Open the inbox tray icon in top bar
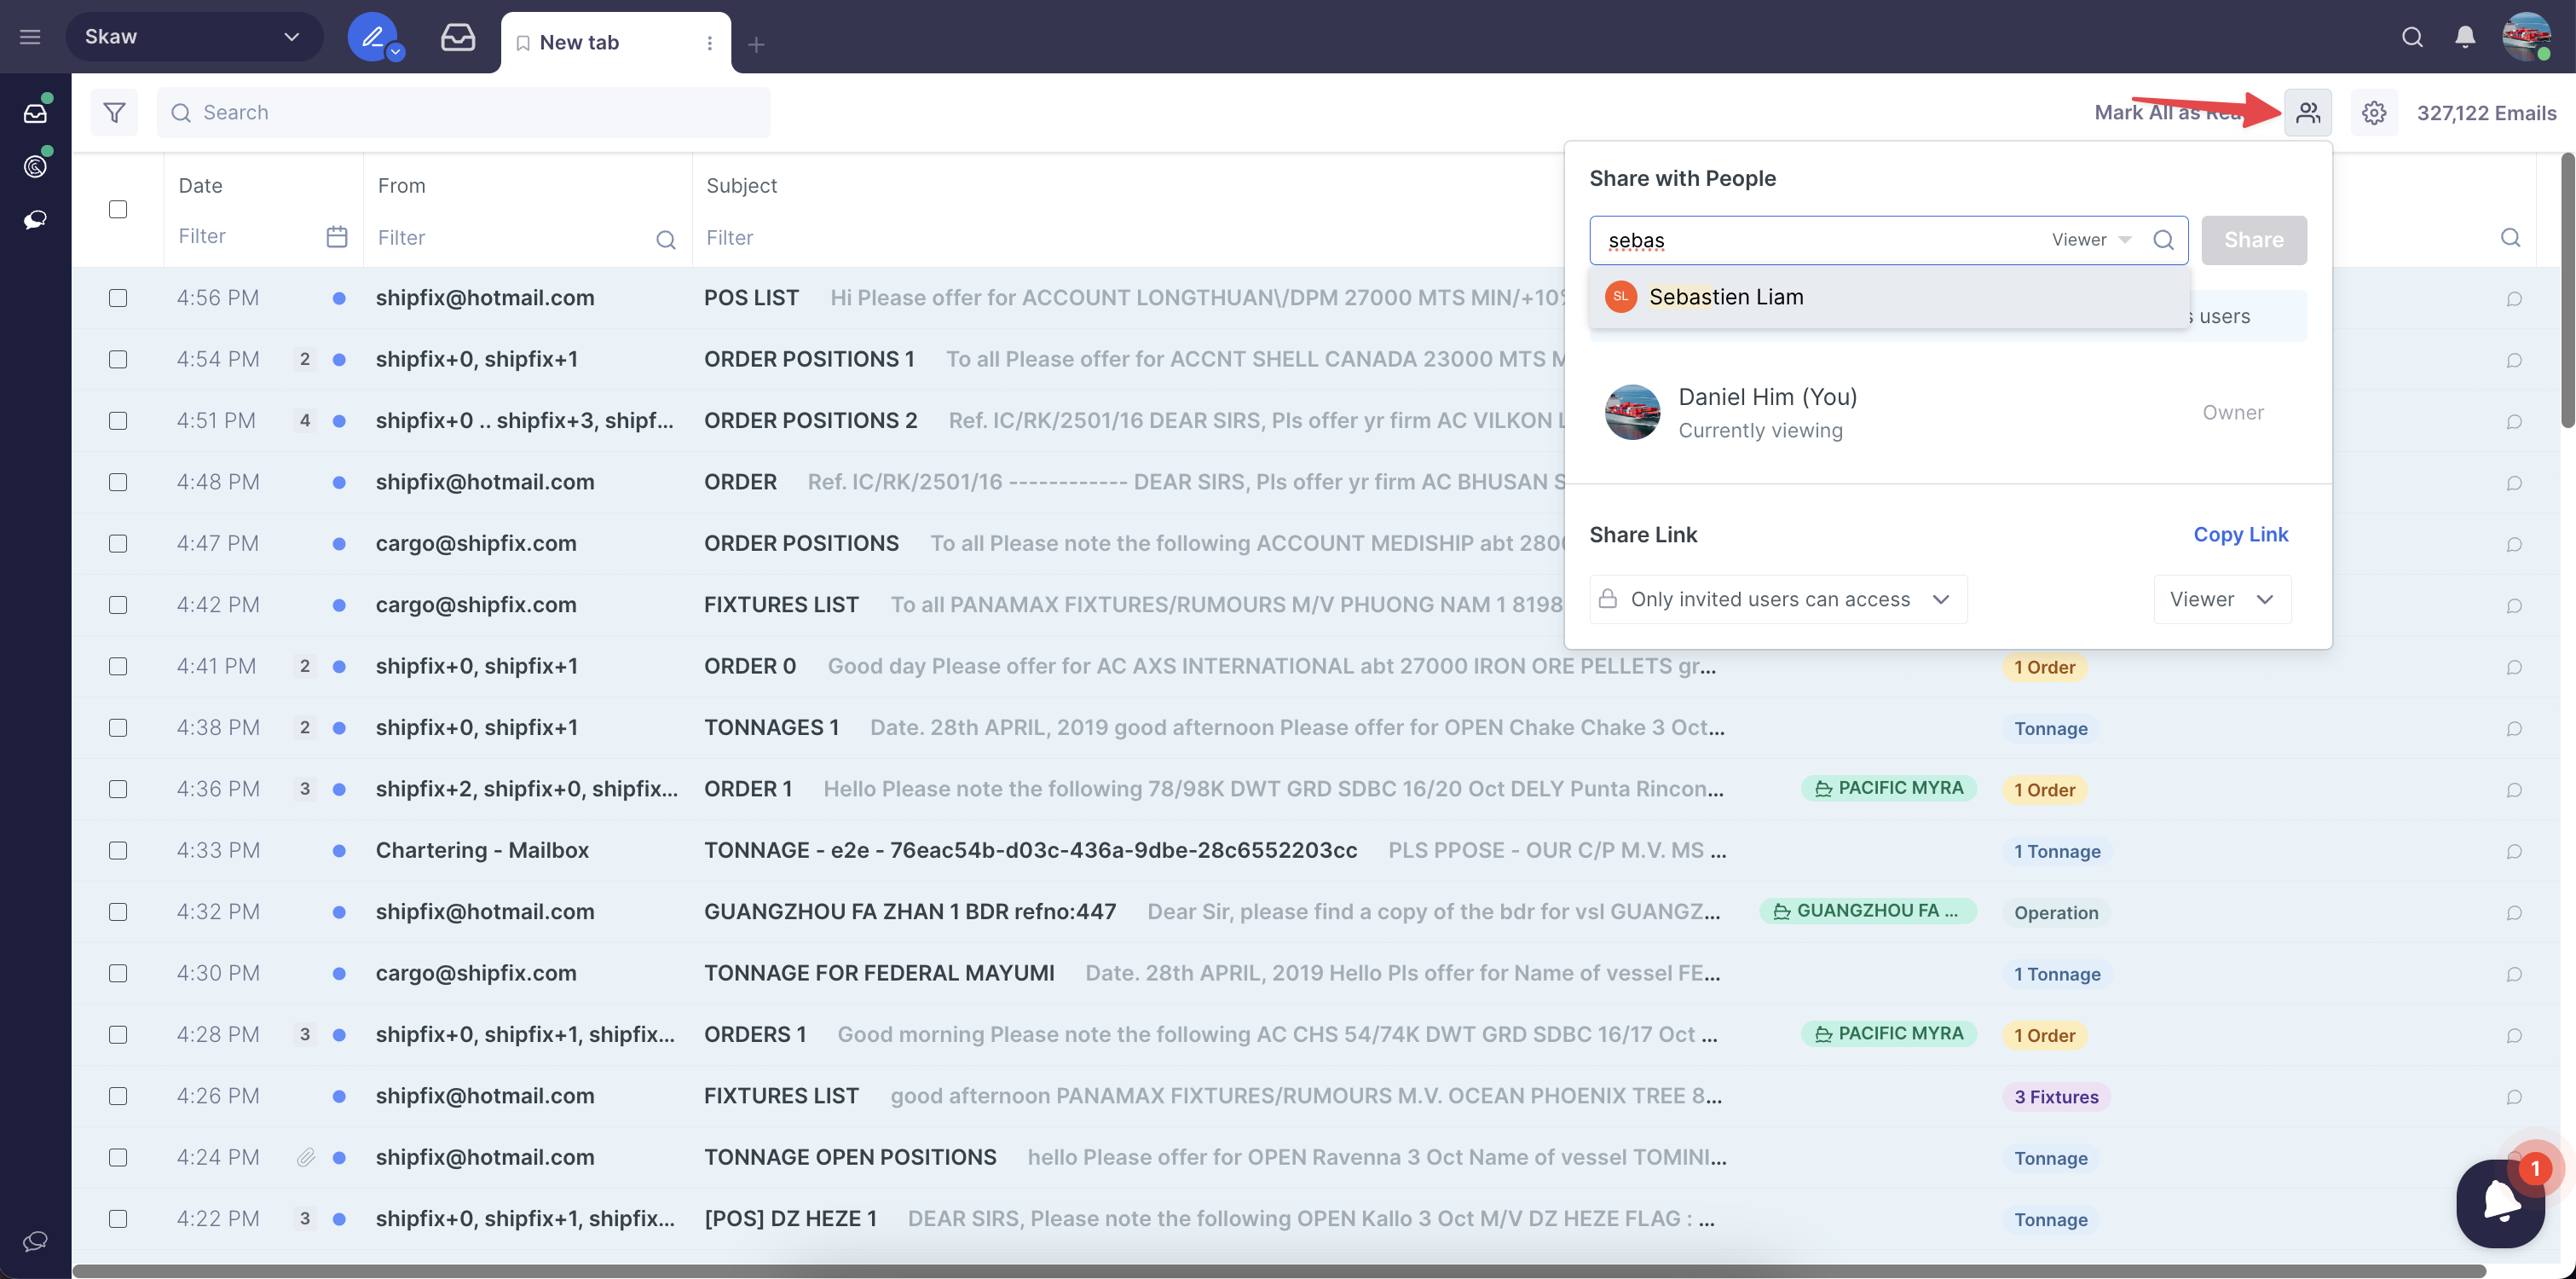This screenshot has height=1279, width=2576. 458,37
